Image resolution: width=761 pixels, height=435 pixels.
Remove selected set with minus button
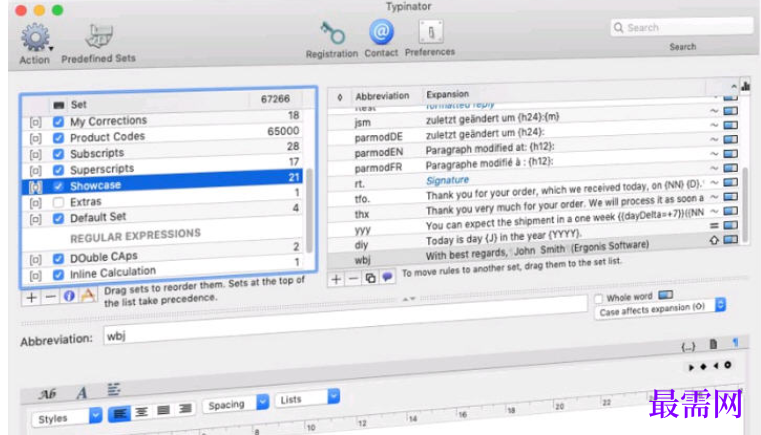[x=50, y=296]
